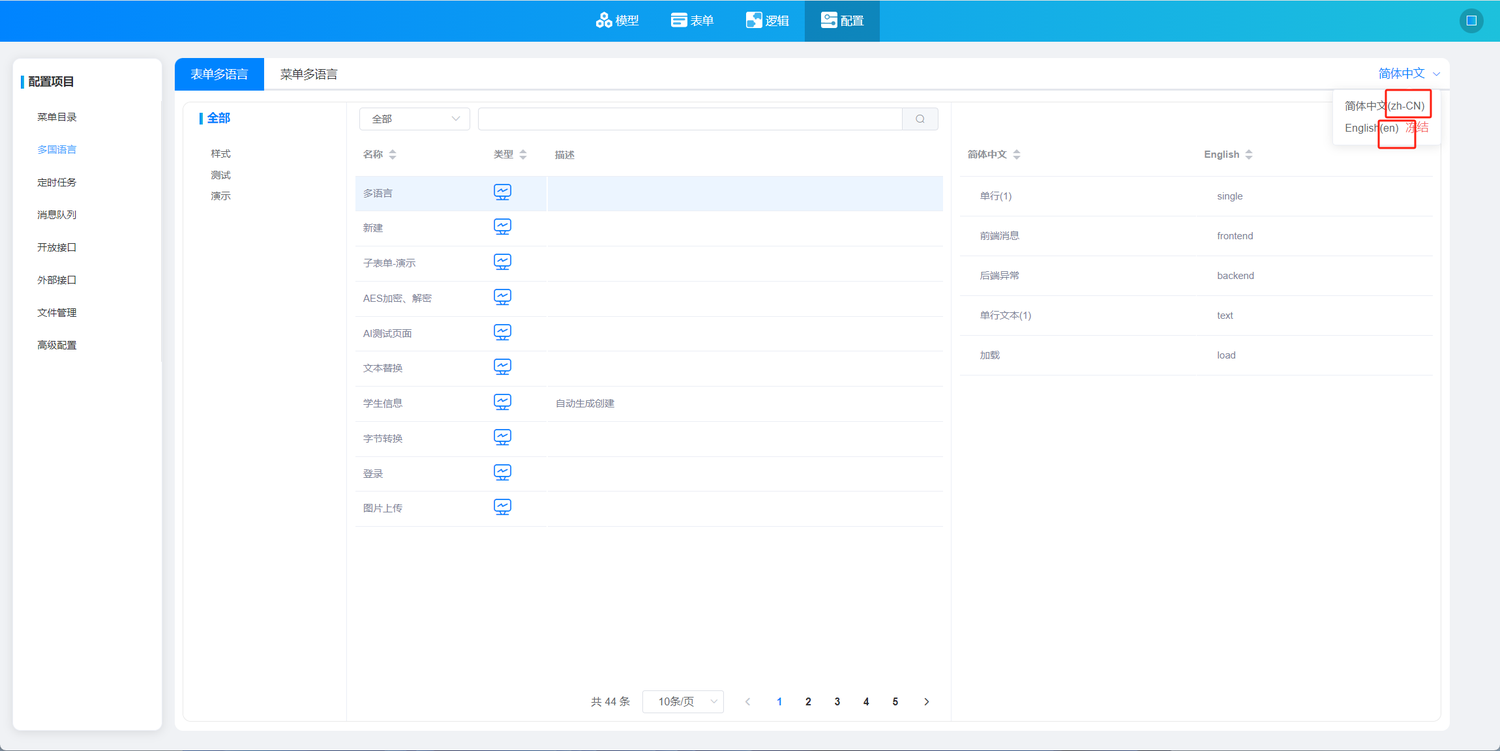
Task: Choose 简体中文(zh-CN) from language list
Action: click(x=1385, y=106)
